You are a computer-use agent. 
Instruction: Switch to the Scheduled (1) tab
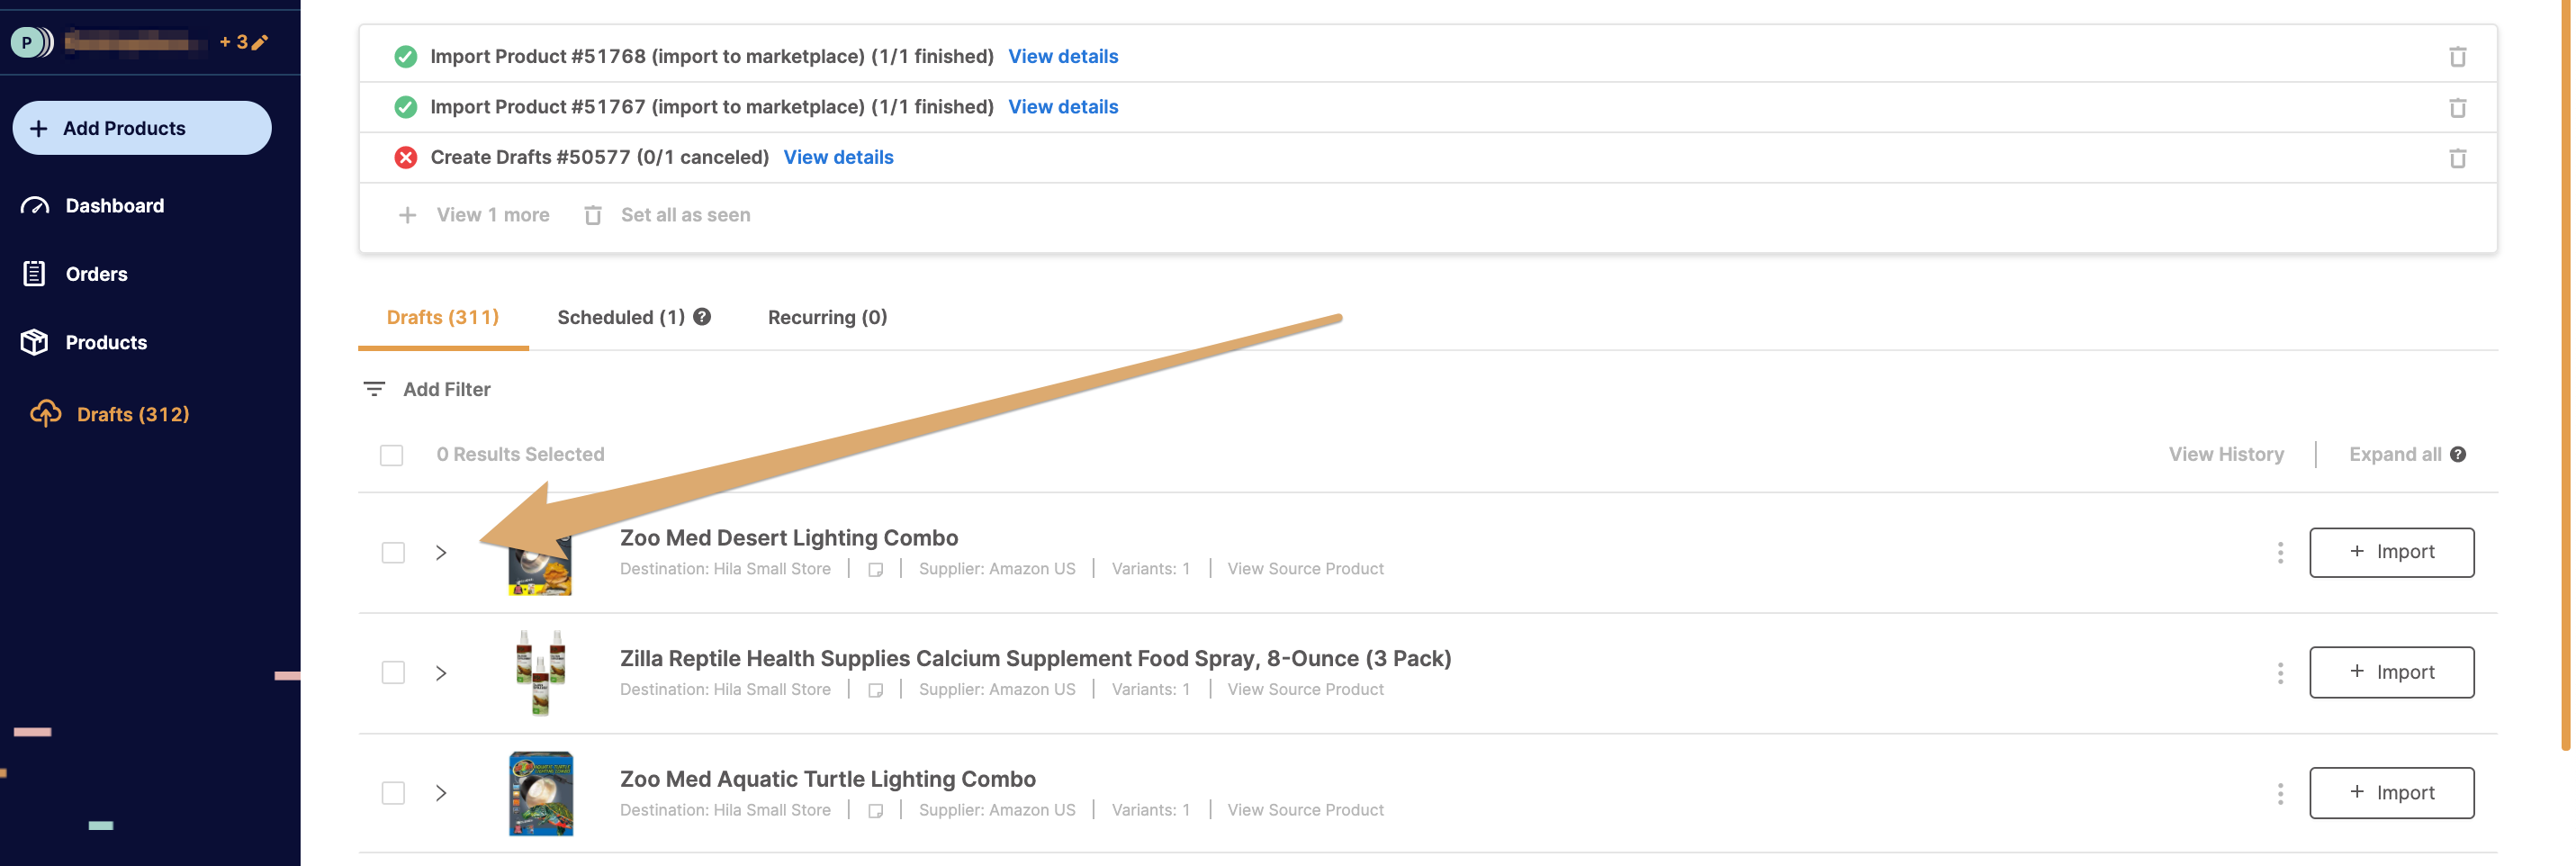[621, 318]
